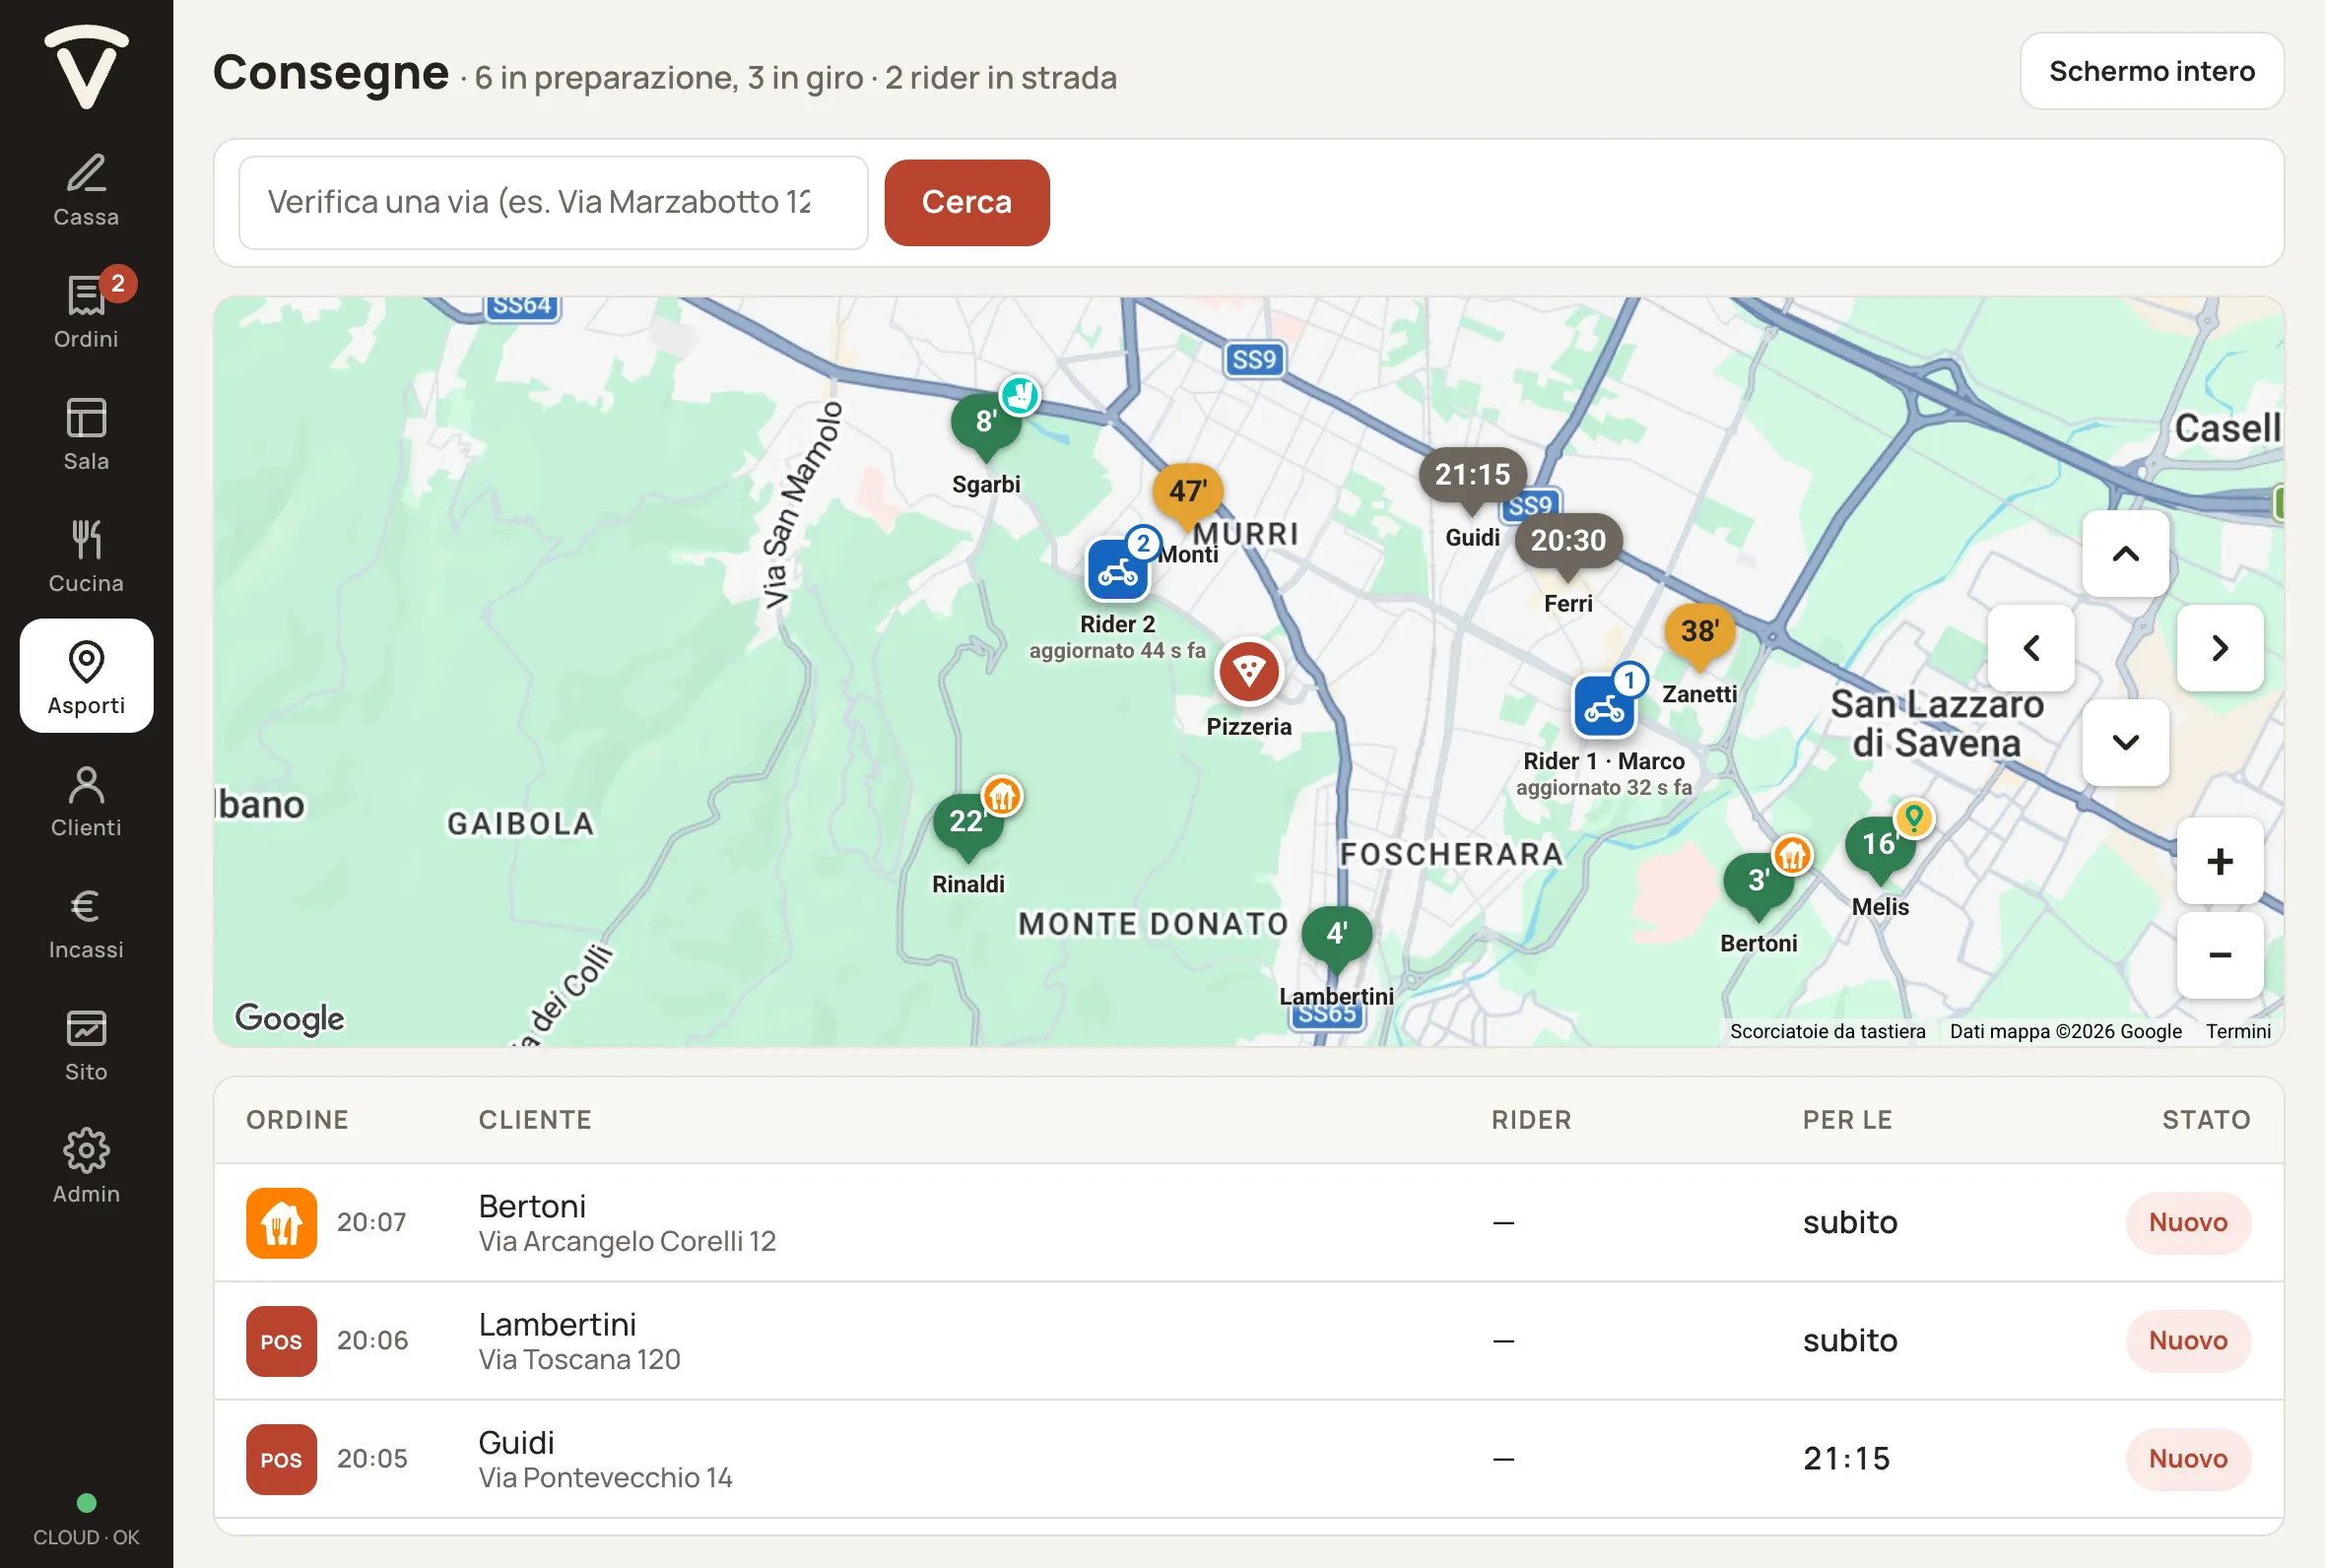
Task: Click the POS badge on Guidi row
Action: coord(281,1459)
